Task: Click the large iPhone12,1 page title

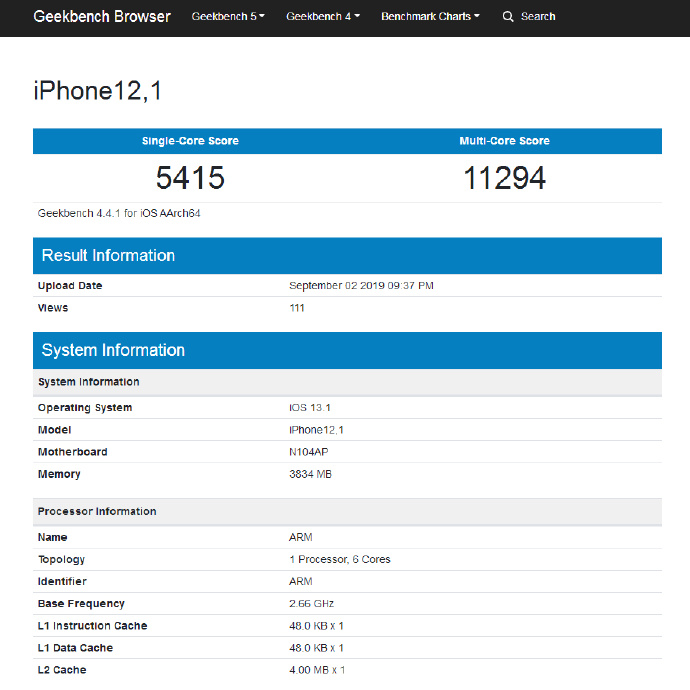Action: (98, 91)
